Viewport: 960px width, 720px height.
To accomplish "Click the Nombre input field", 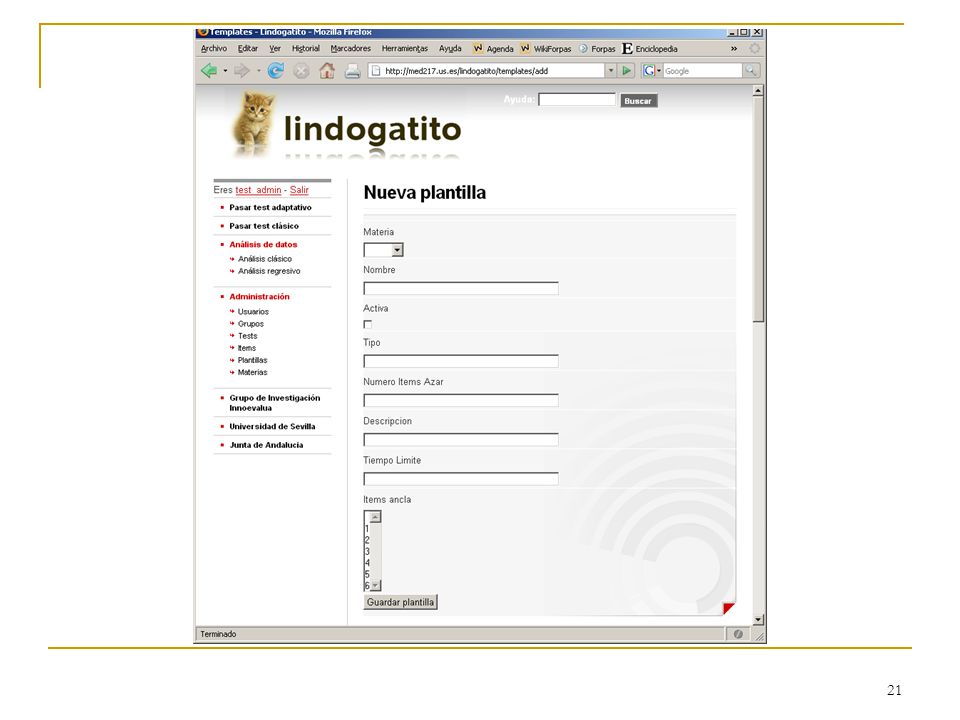I will point(461,288).
